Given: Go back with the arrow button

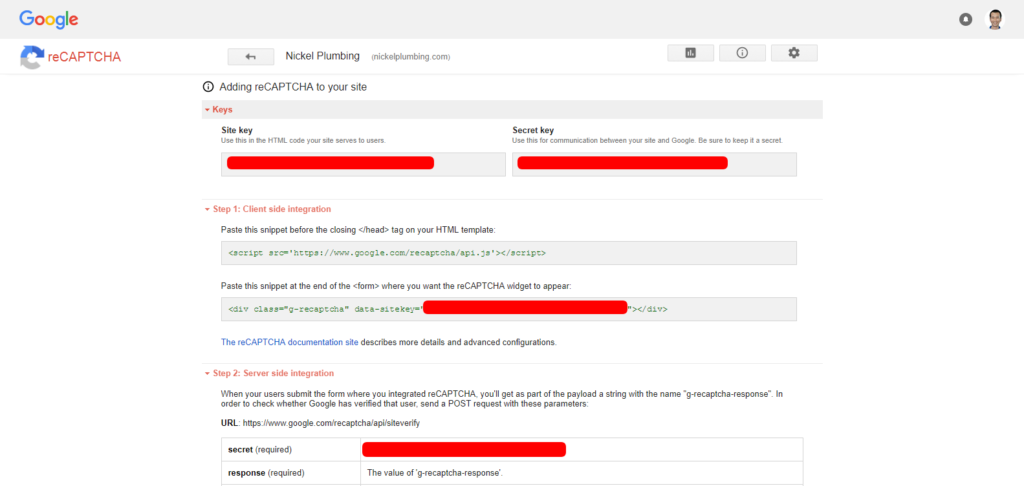Looking at the screenshot, I should 251,57.
